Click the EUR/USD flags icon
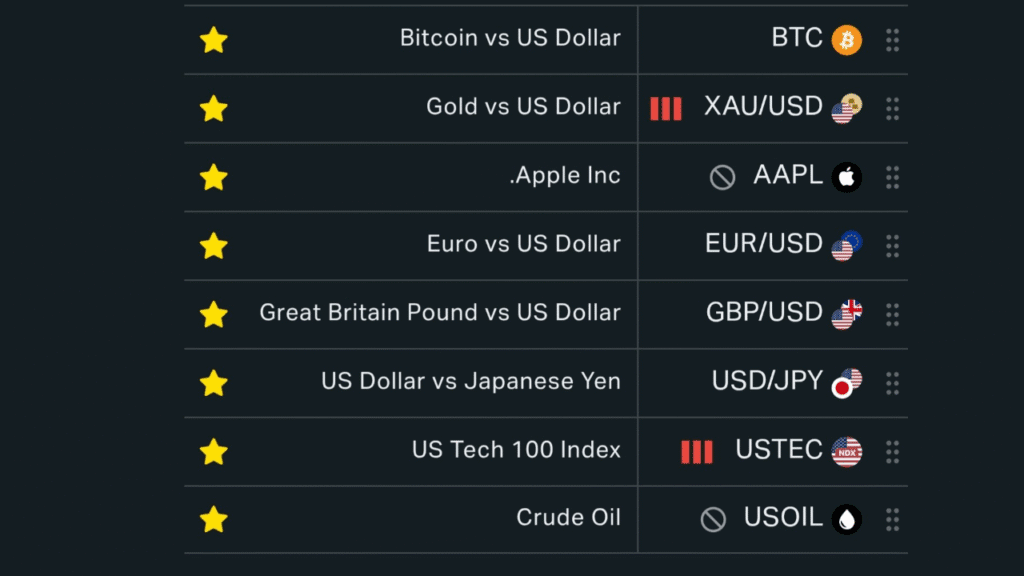Viewport: 1024px width, 576px height. pyautogui.click(x=846, y=246)
